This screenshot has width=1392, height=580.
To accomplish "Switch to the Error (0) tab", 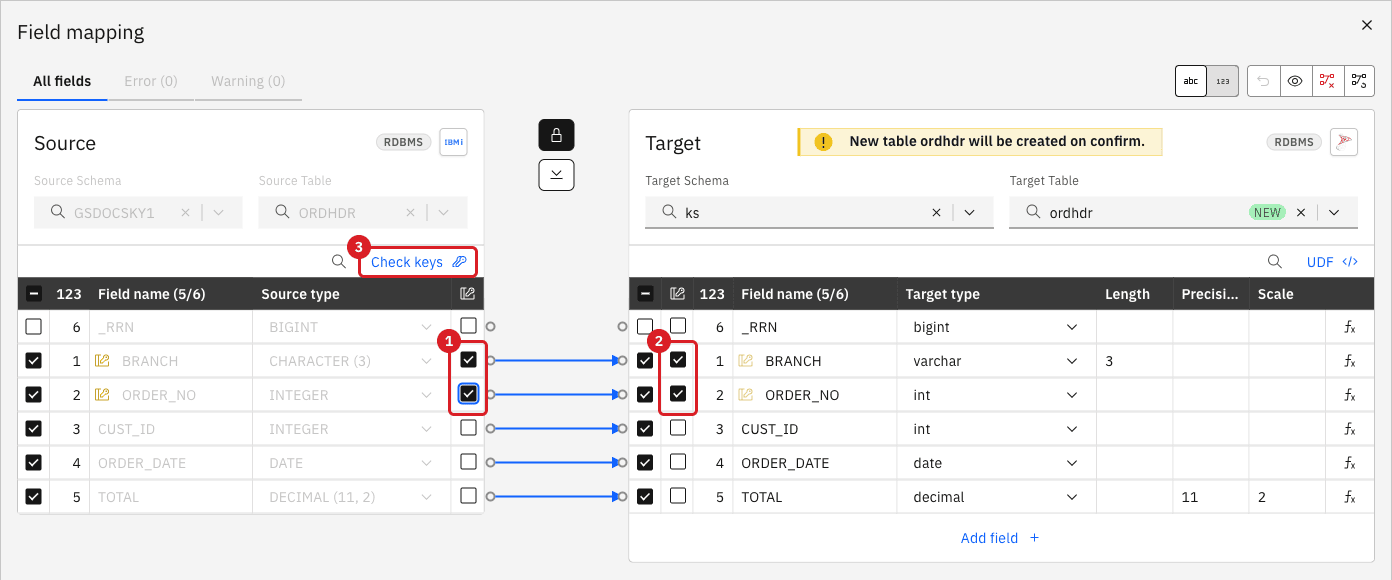I will [151, 81].
